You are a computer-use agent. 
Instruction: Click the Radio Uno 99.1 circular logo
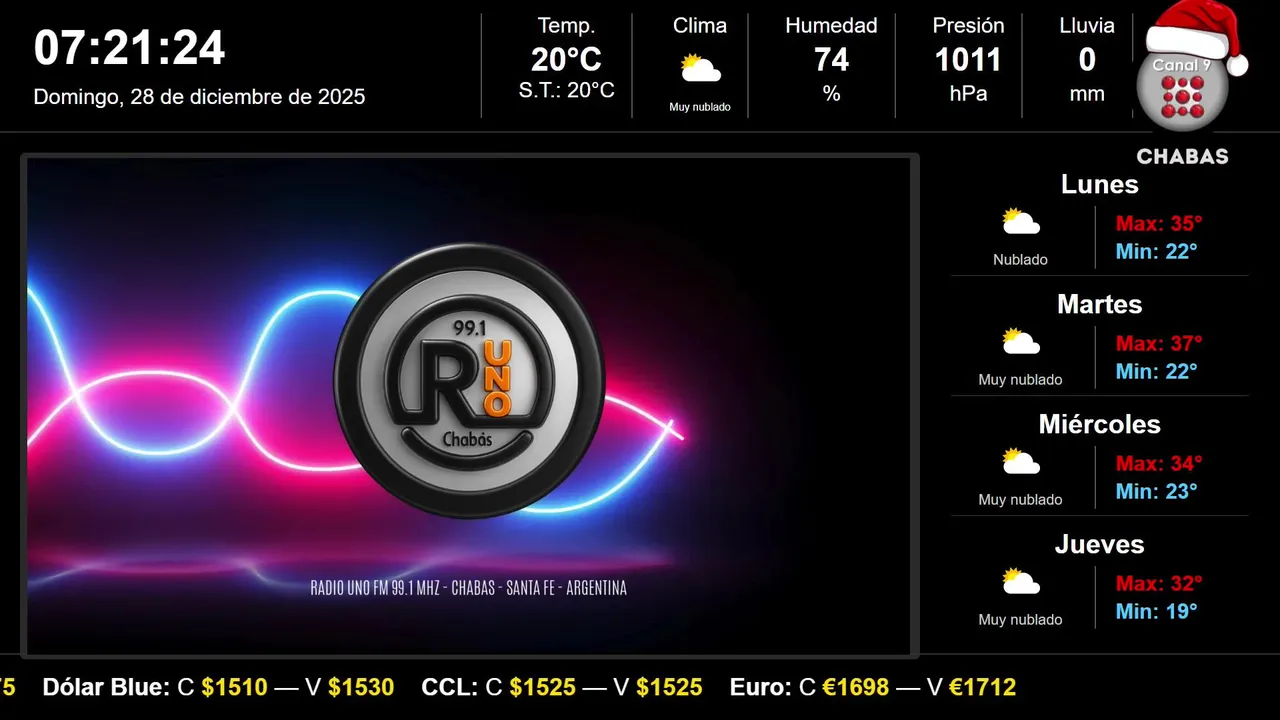point(469,381)
